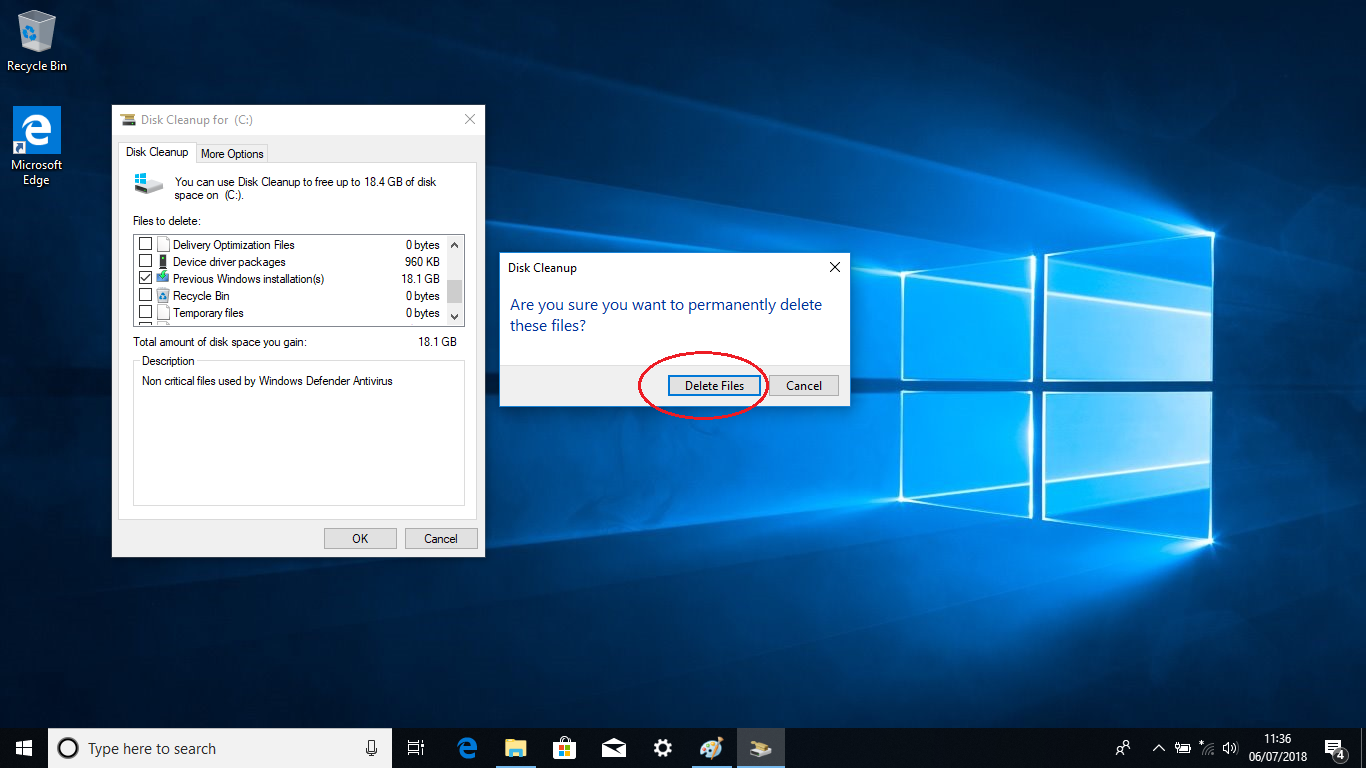Click the drive icon in Disk Cleanup
This screenshot has height=768, width=1366.
pyautogui.click(x=148, y=183)
